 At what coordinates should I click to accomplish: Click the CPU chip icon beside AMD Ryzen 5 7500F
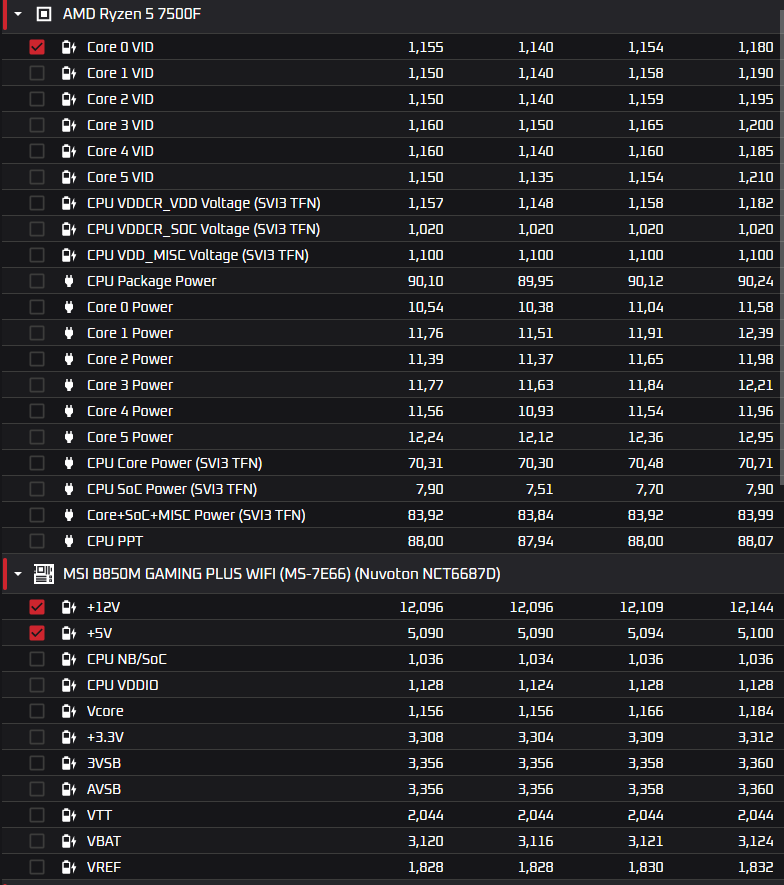pyautogui.click(x=44, y=14)
